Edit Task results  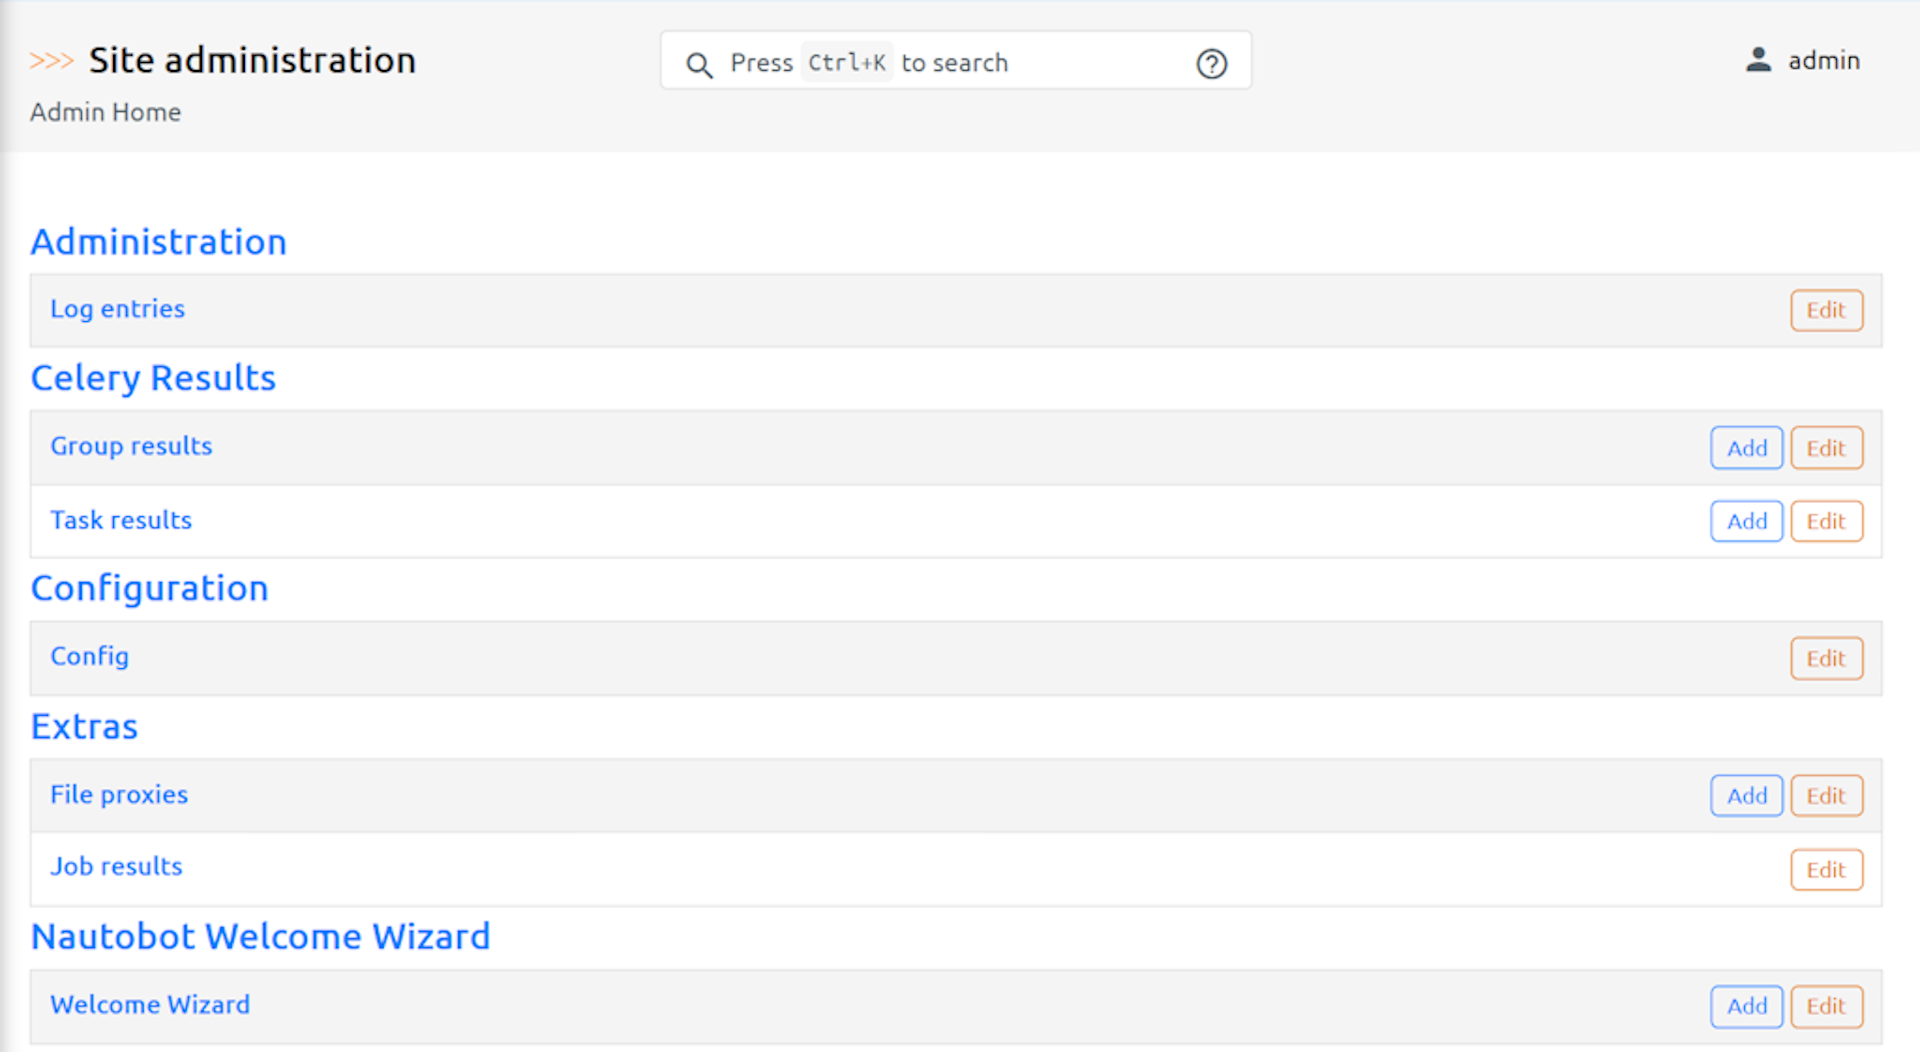point(1825,521)
